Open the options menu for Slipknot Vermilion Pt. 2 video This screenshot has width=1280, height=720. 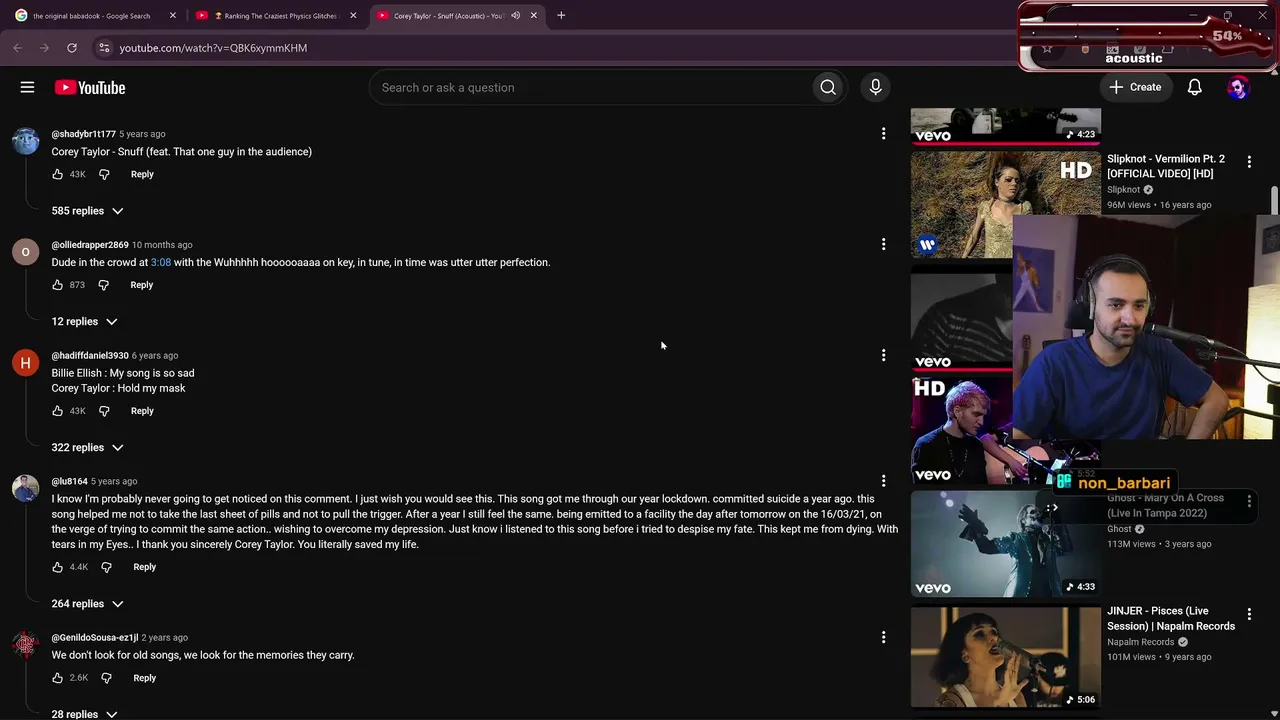(1249, 161)
